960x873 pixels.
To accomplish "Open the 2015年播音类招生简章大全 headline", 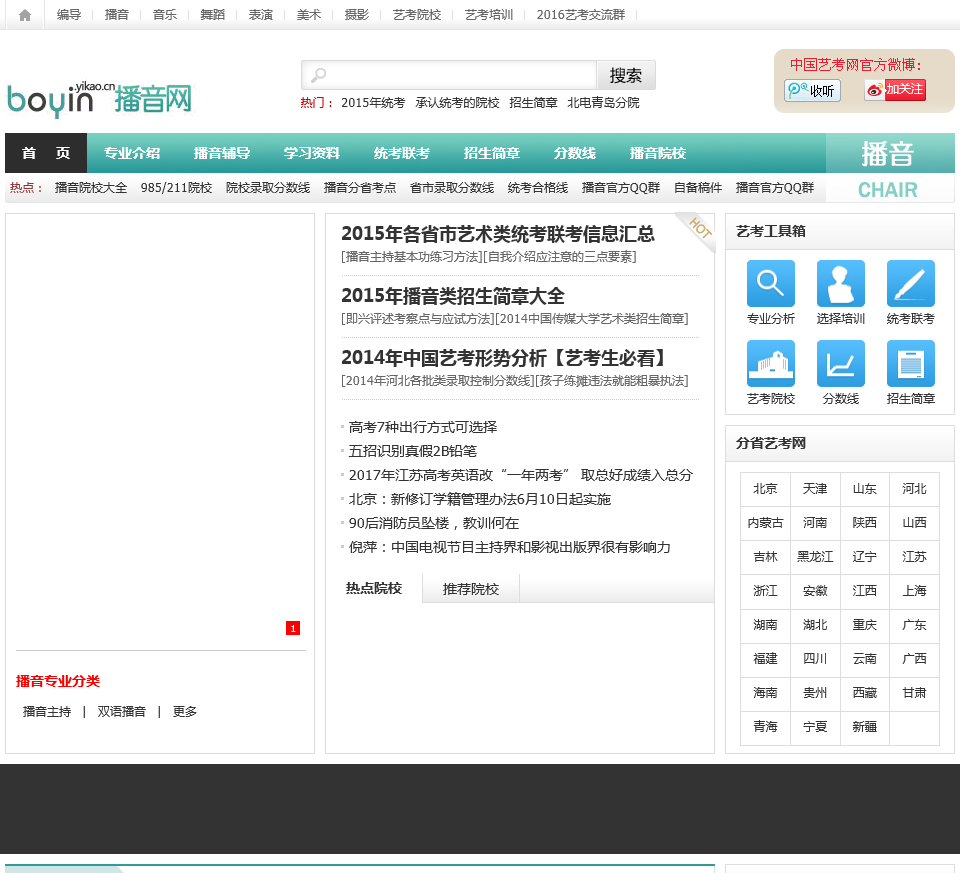I will tap(453, 296).
